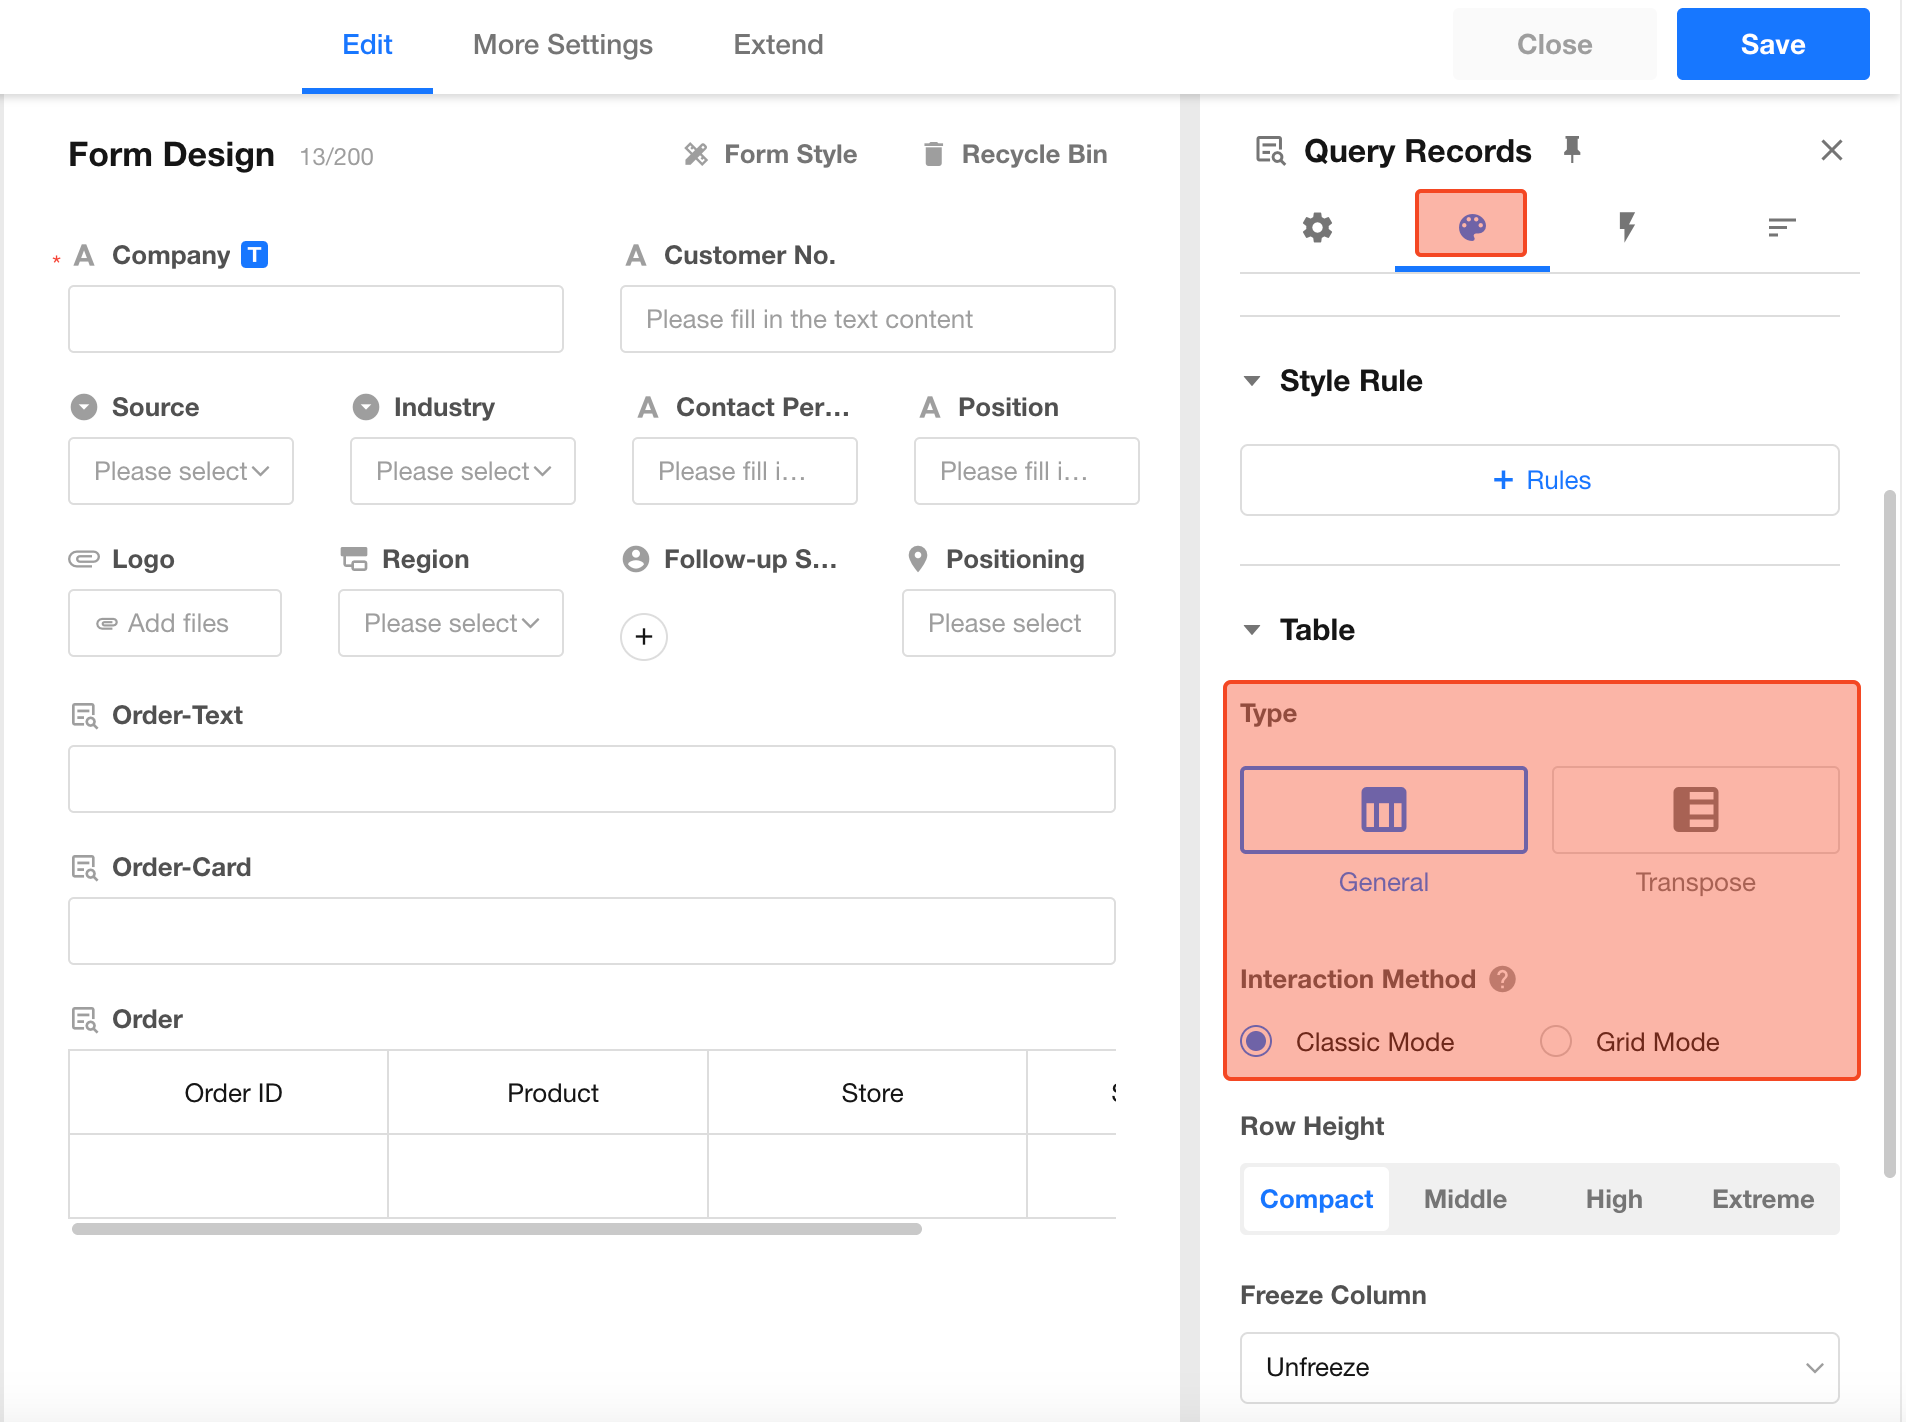The width and height of the screenshot is (1906, 1422).
Task: Click the Contact Person text icon
Action: tap(647, 408)
